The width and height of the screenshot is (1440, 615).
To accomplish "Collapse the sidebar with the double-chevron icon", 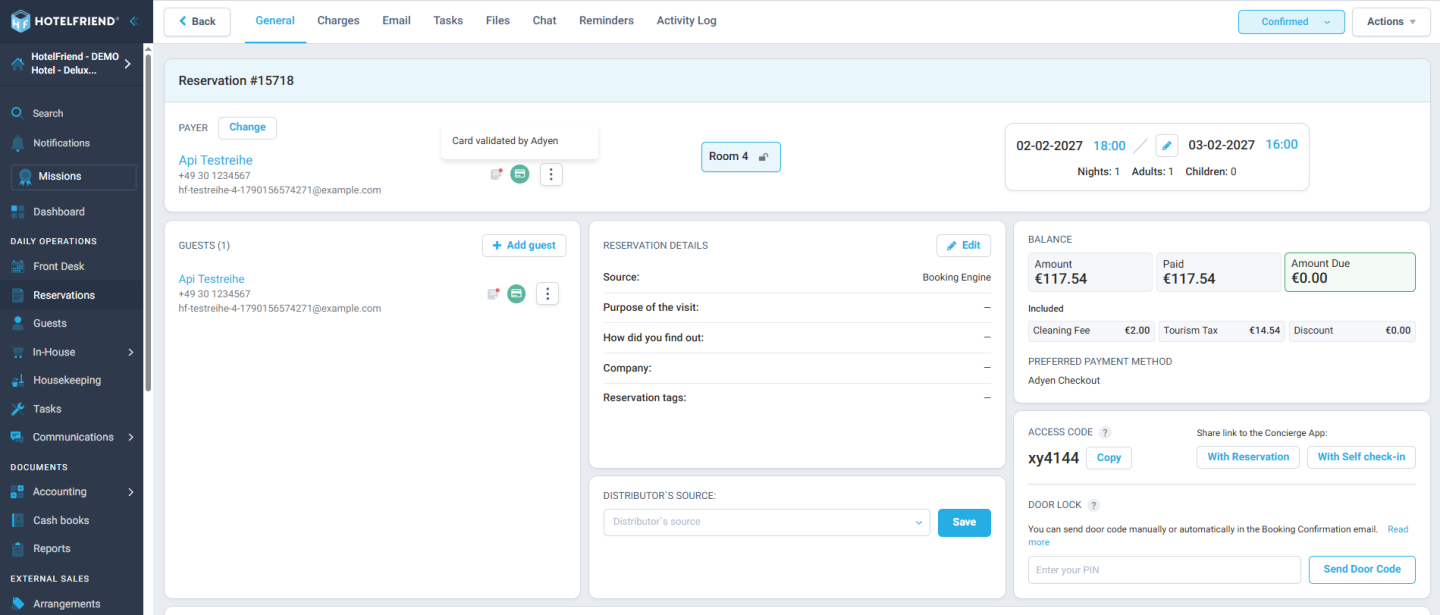I will click(x=134, y=21).
